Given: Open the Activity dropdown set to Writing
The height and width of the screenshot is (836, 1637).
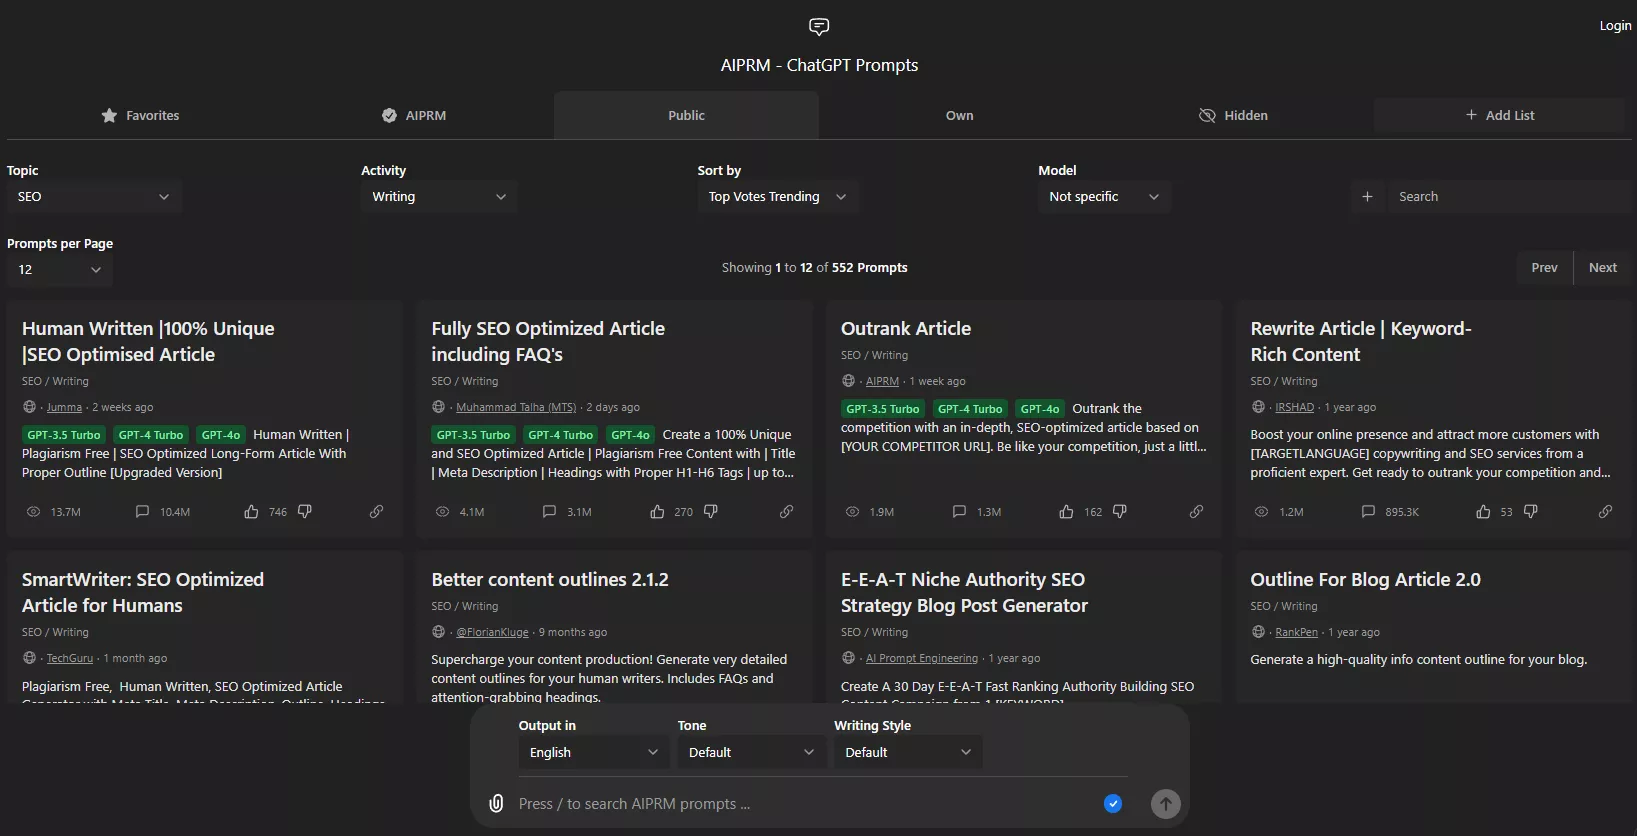Looking at the screenshot, I should point(439,197).
